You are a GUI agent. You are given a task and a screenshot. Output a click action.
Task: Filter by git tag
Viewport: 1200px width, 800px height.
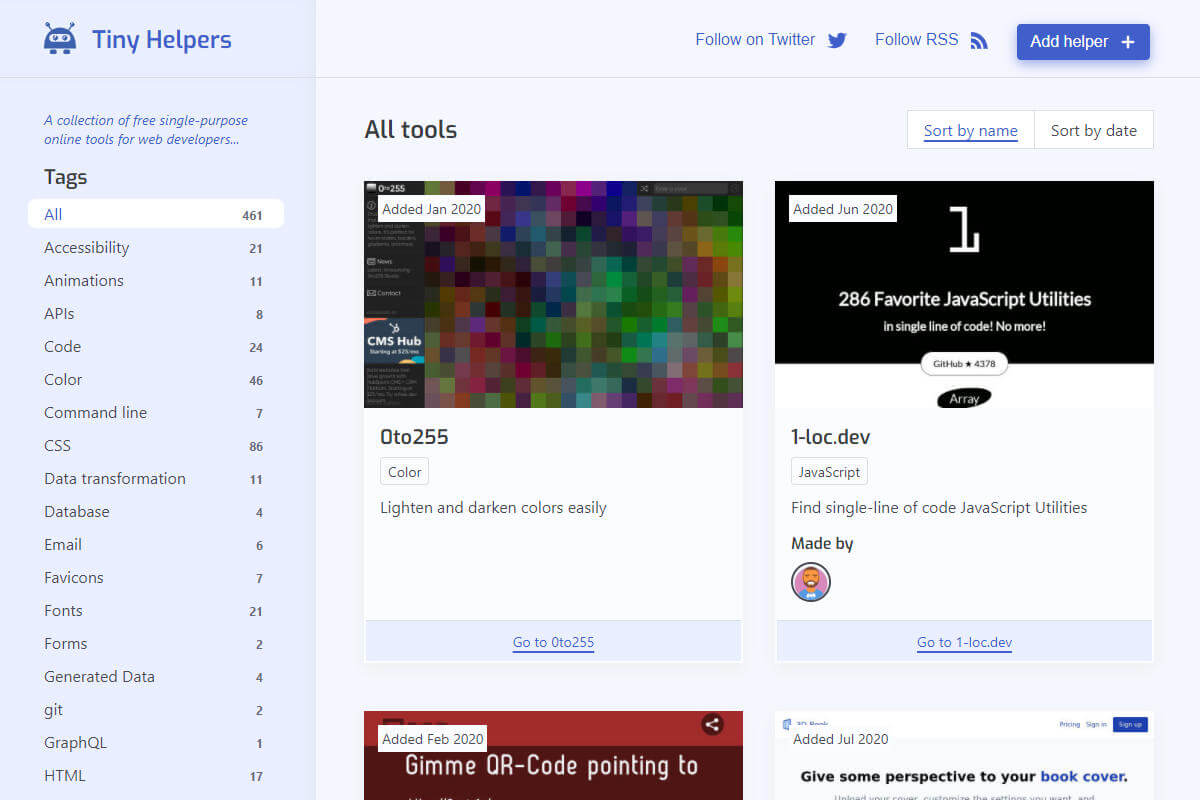156,710
